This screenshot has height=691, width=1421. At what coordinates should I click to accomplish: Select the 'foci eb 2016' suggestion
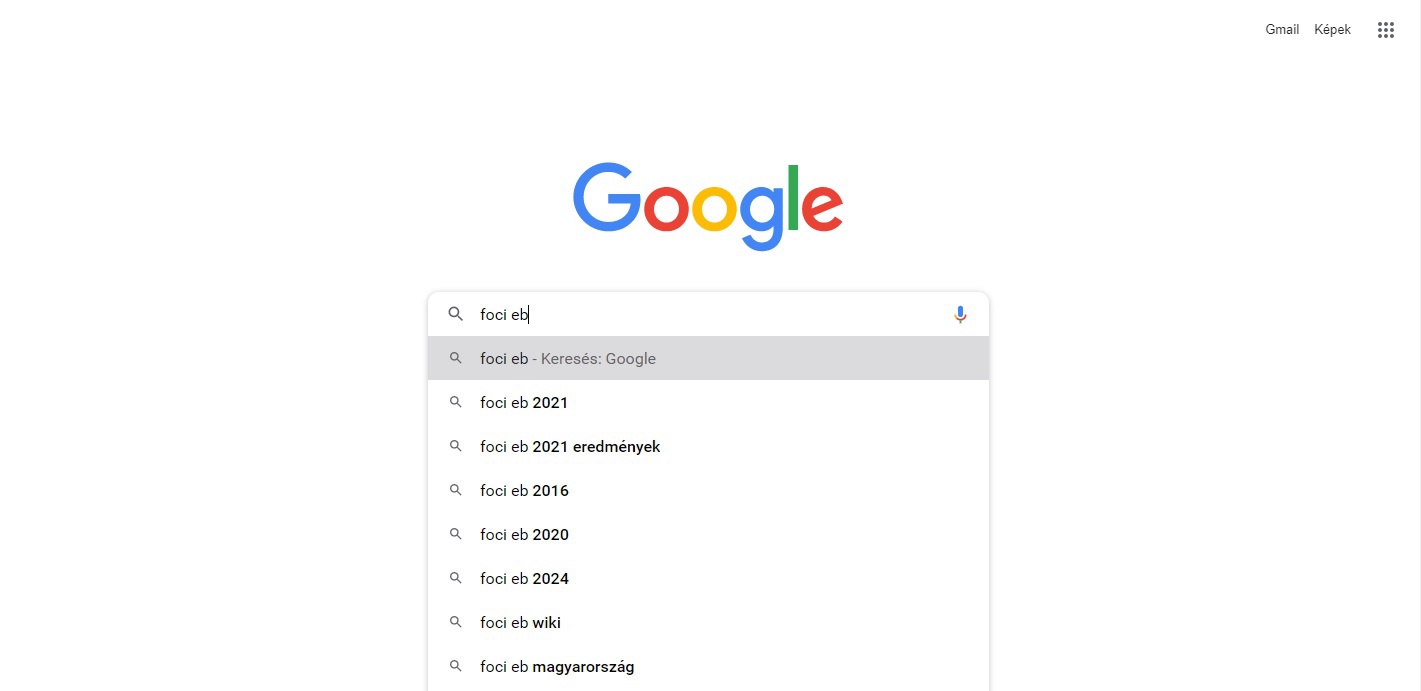[x=708, y=490]
